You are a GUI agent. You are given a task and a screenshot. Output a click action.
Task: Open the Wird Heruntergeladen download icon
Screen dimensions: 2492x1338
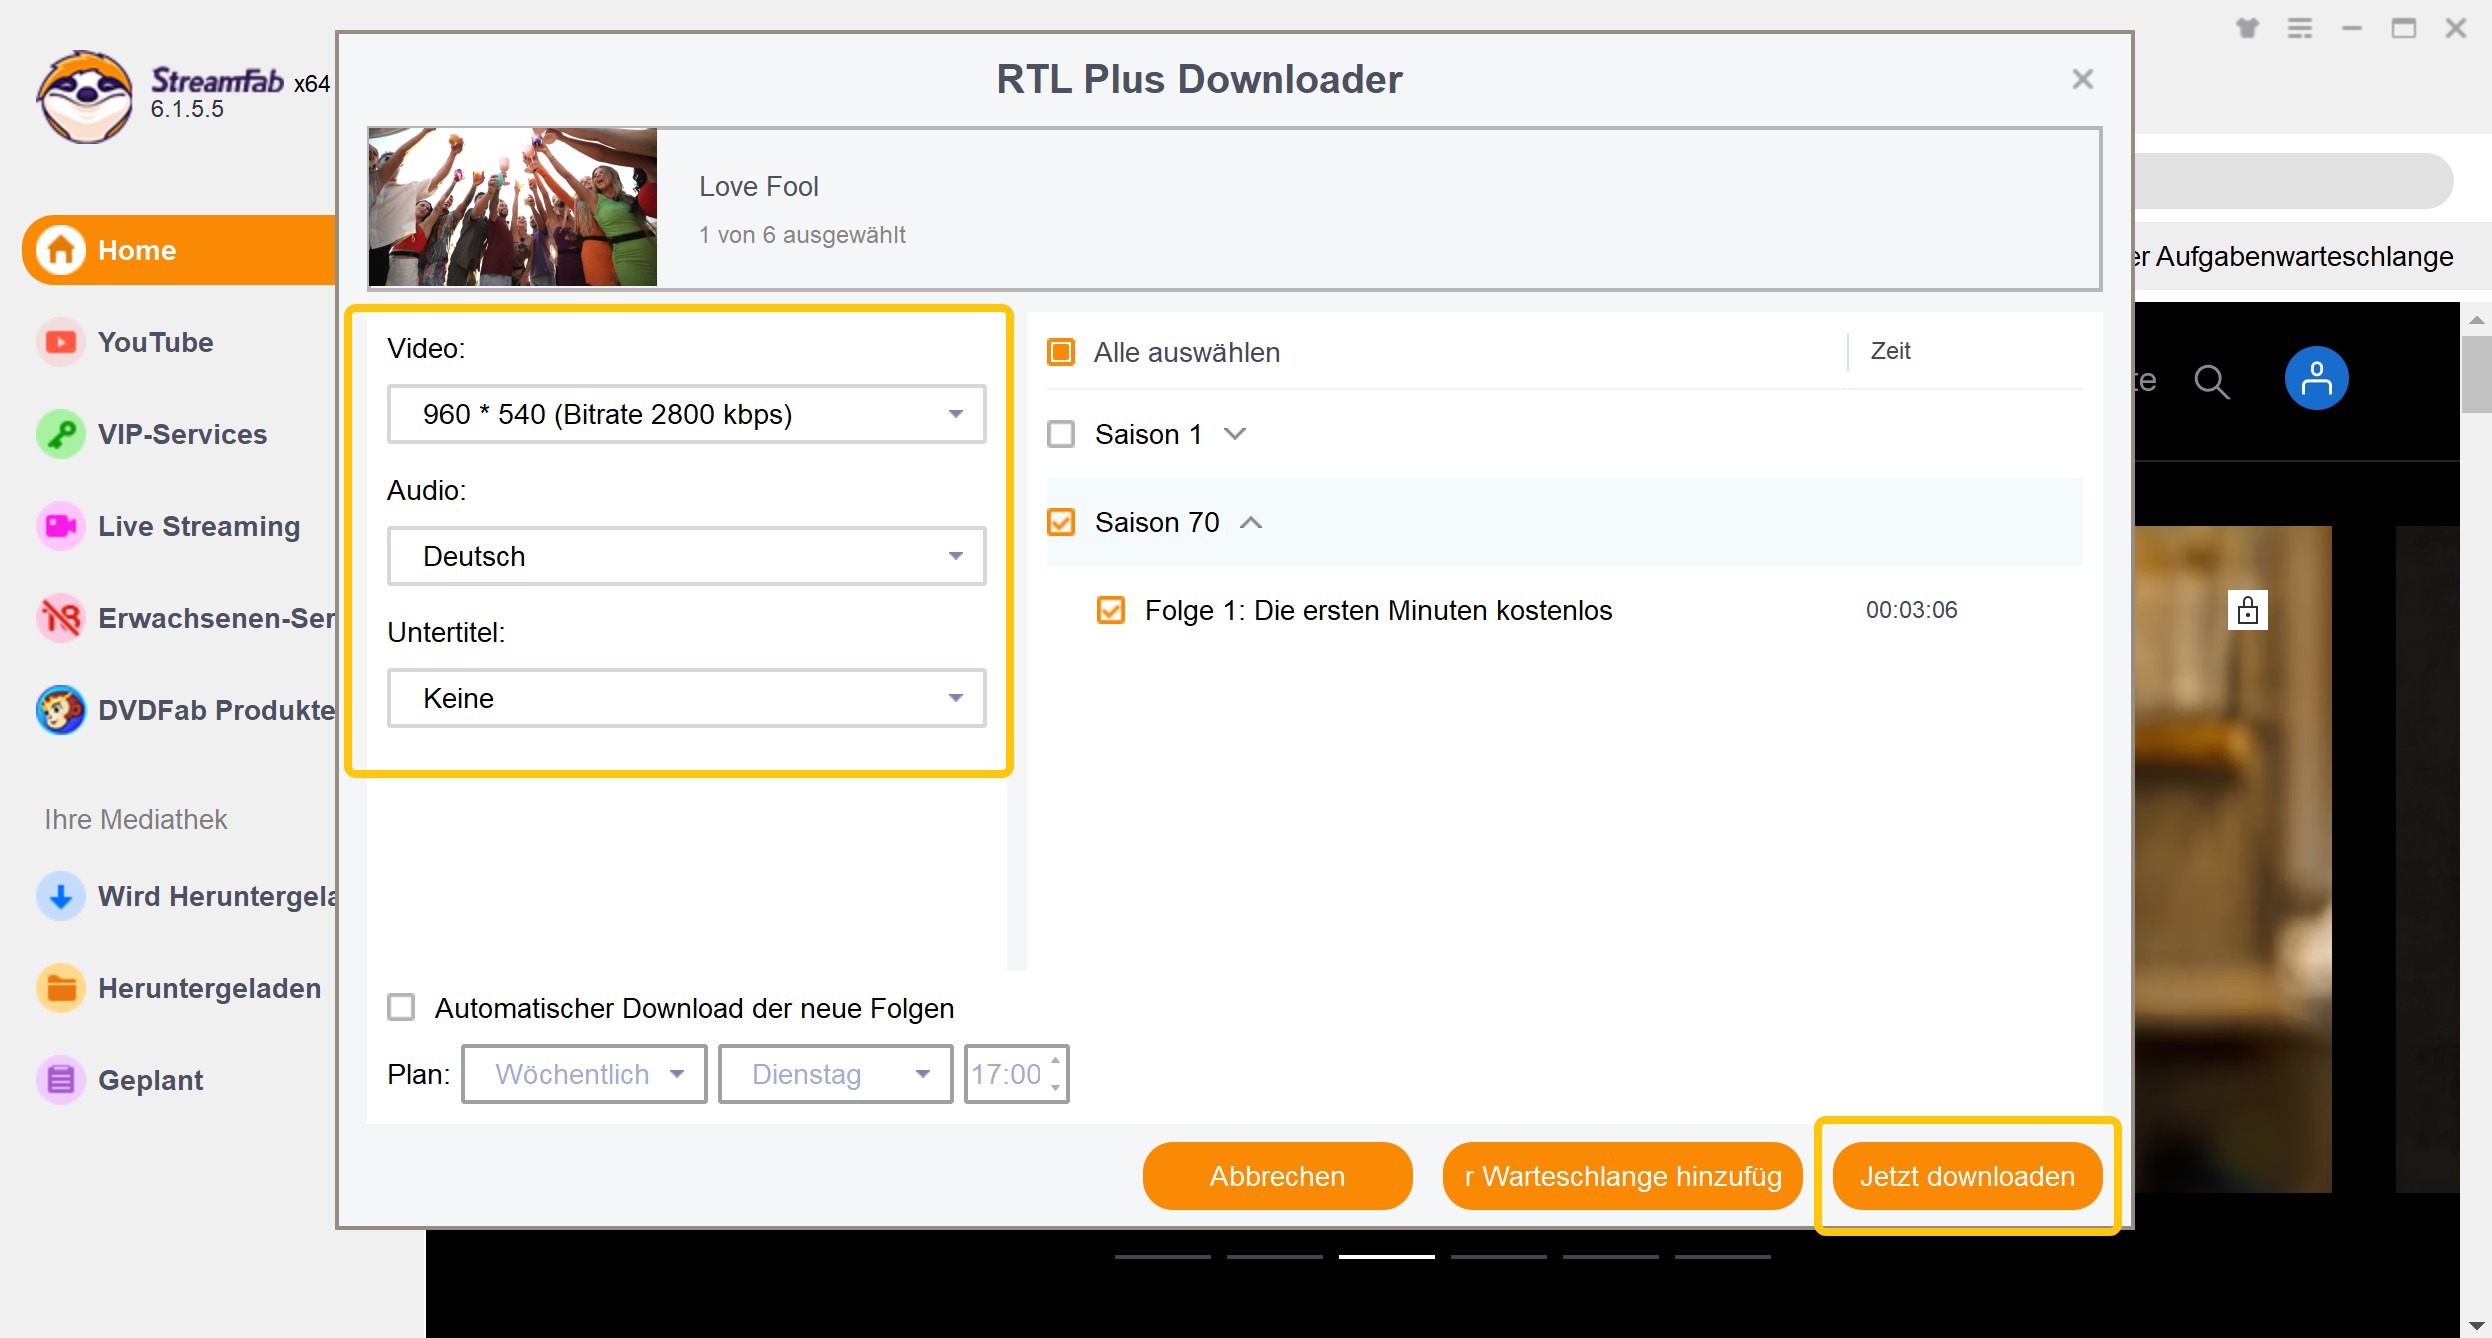click(60, 896)
